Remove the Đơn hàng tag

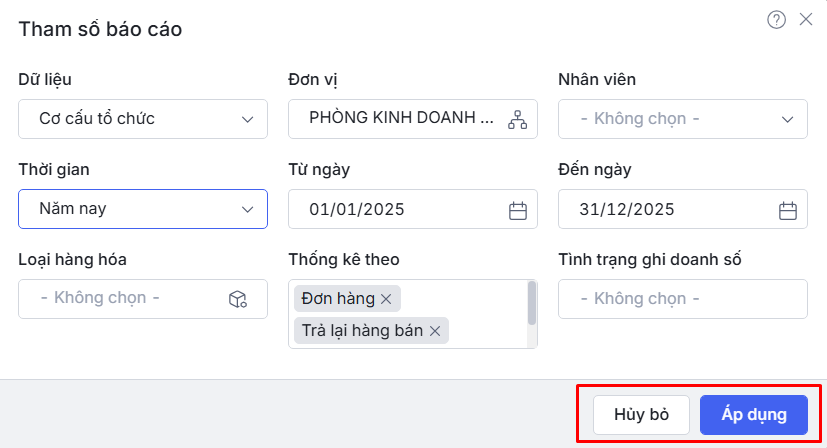[x=386, y=298]
